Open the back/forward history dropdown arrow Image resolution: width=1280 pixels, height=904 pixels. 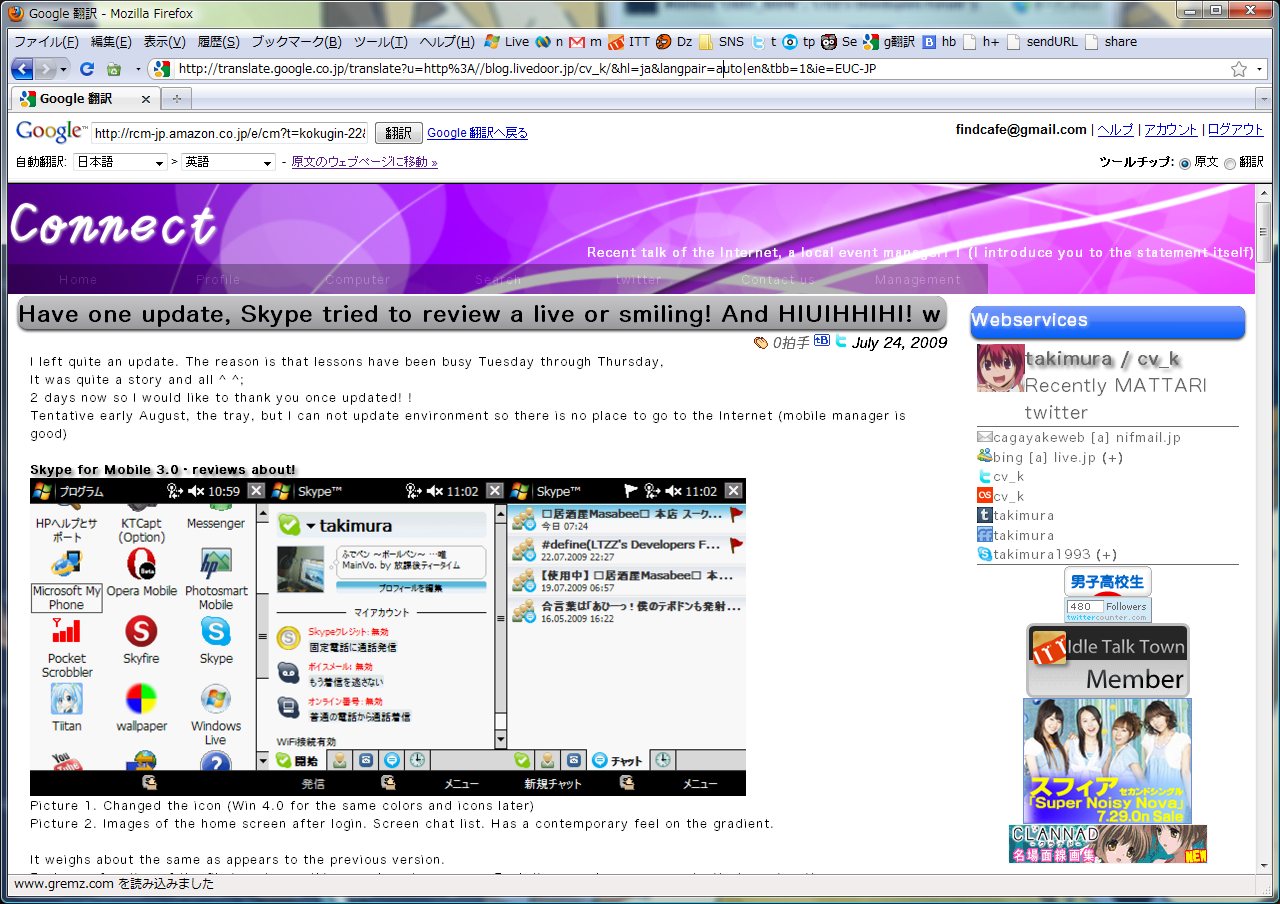tap(64, 69)
